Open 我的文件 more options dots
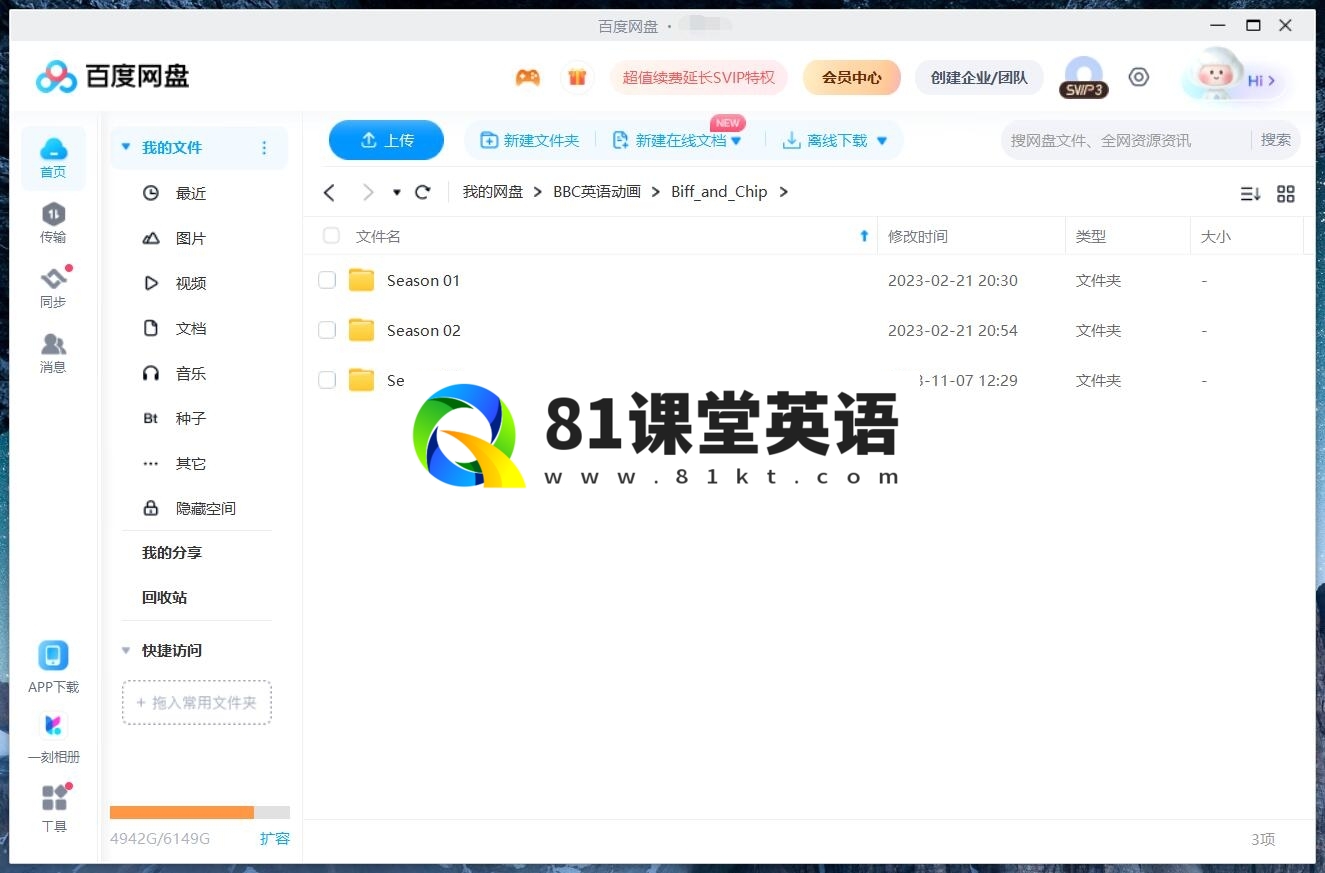This screenshot has width=1325, height=873. coord(264,148)
